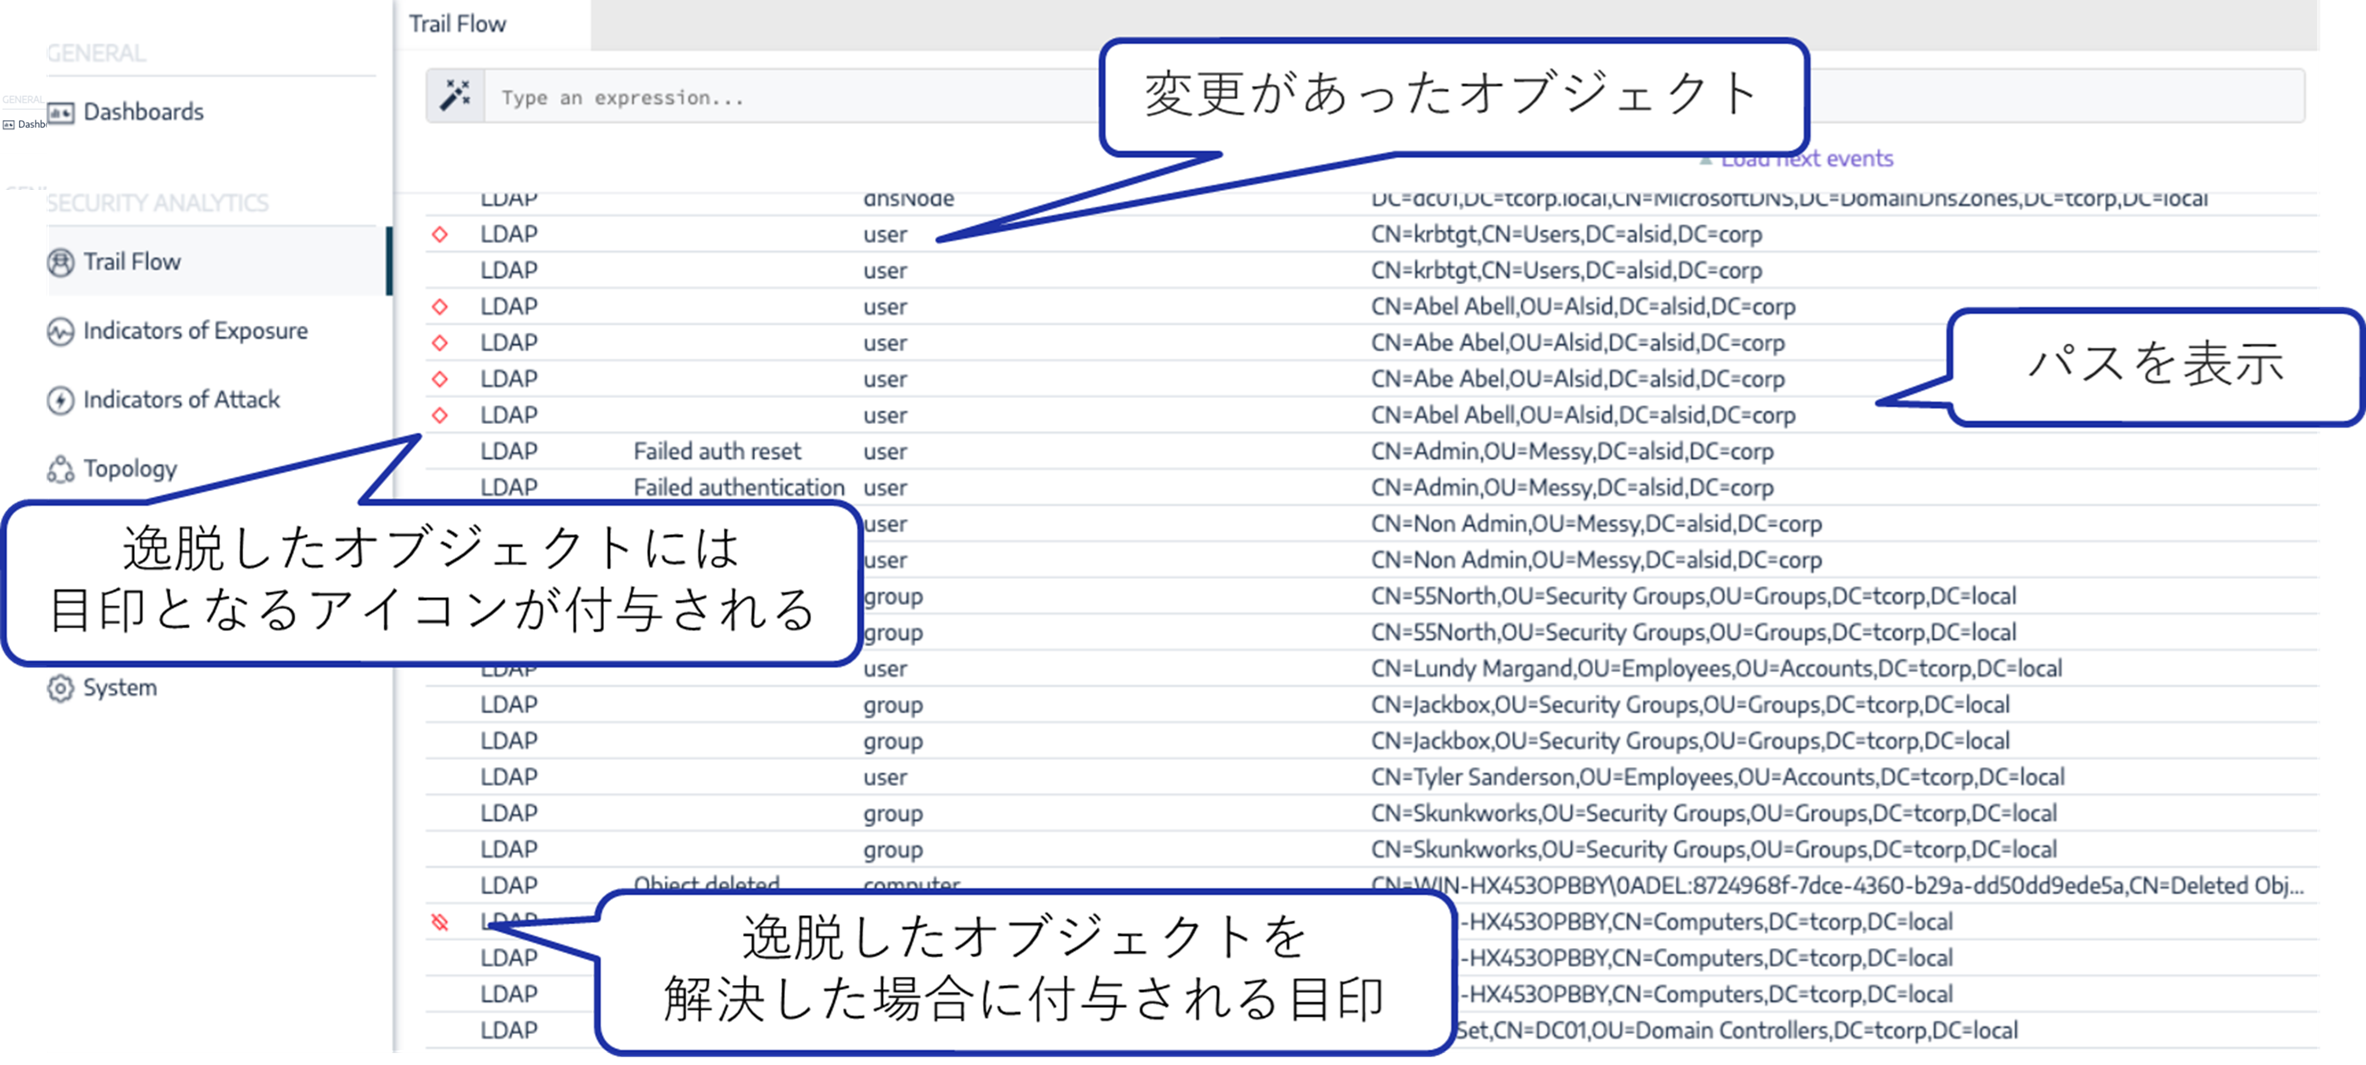2366x1065 pixels.
Task: Select the Failed auth reset event row
Action: pyautogui.click(x=1371, y=451)
